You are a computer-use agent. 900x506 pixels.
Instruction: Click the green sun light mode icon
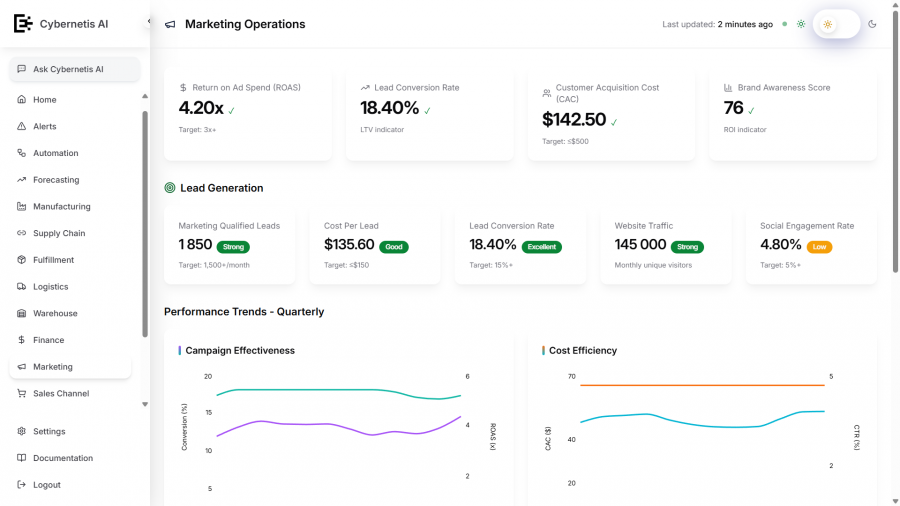[801, 24]
